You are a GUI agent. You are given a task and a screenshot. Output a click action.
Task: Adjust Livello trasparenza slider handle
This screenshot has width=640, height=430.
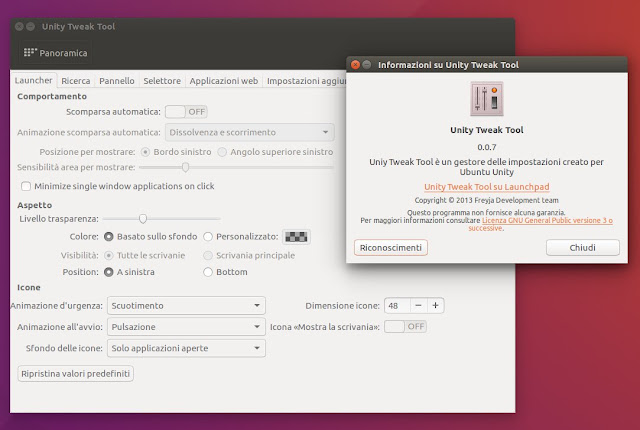point(142,219)
